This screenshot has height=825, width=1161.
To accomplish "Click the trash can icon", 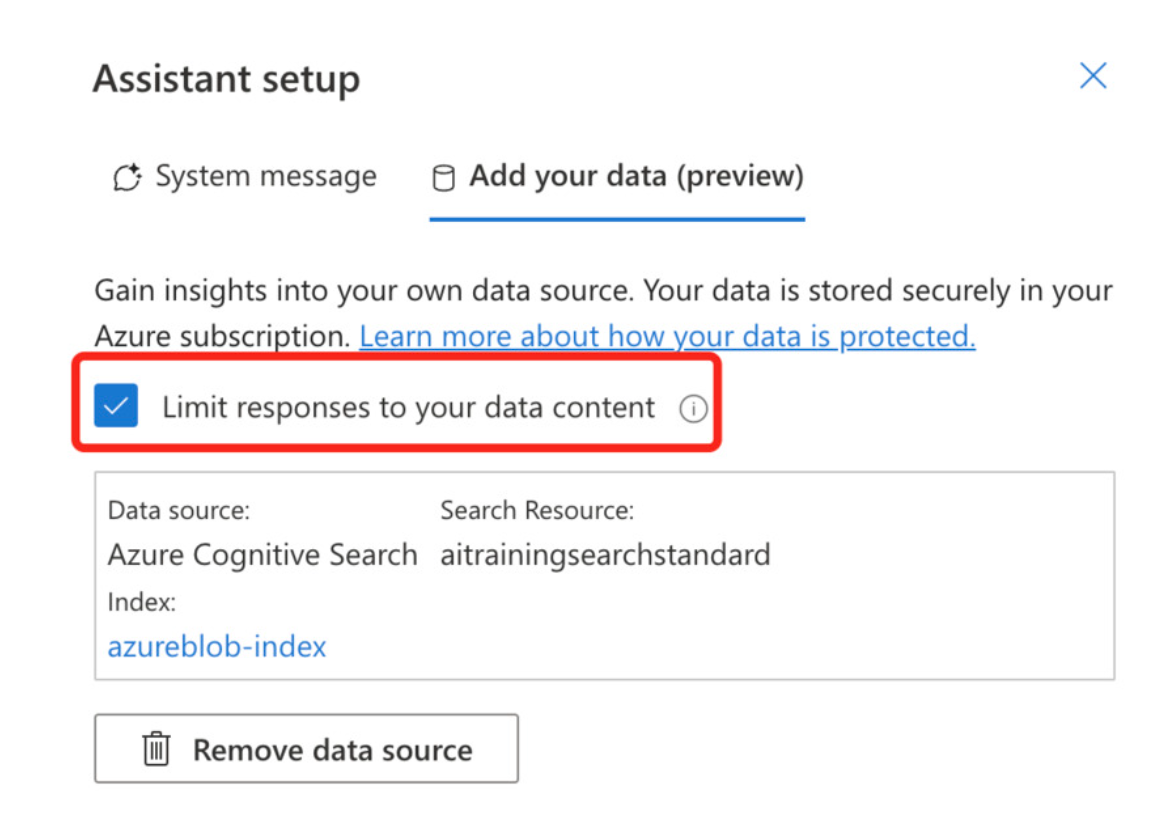I will [156, 749].
